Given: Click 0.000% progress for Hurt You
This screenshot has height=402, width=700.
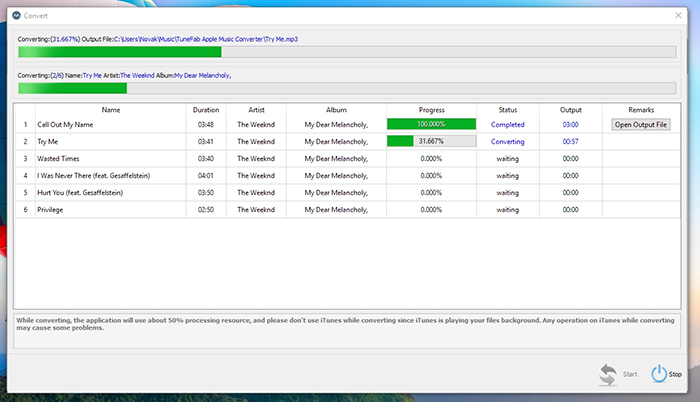Looking at the screenshot, I should 431,193.
